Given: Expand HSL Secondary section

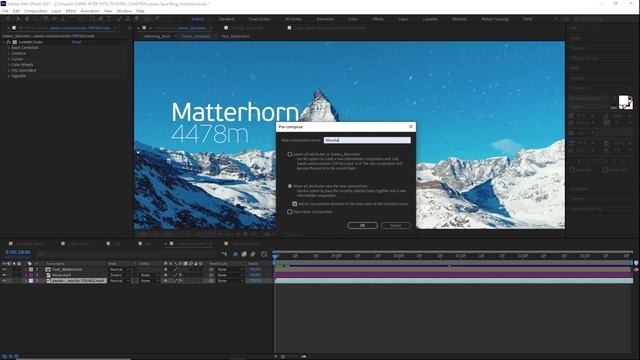Looking at the screenshot, I should click(9, 71).
